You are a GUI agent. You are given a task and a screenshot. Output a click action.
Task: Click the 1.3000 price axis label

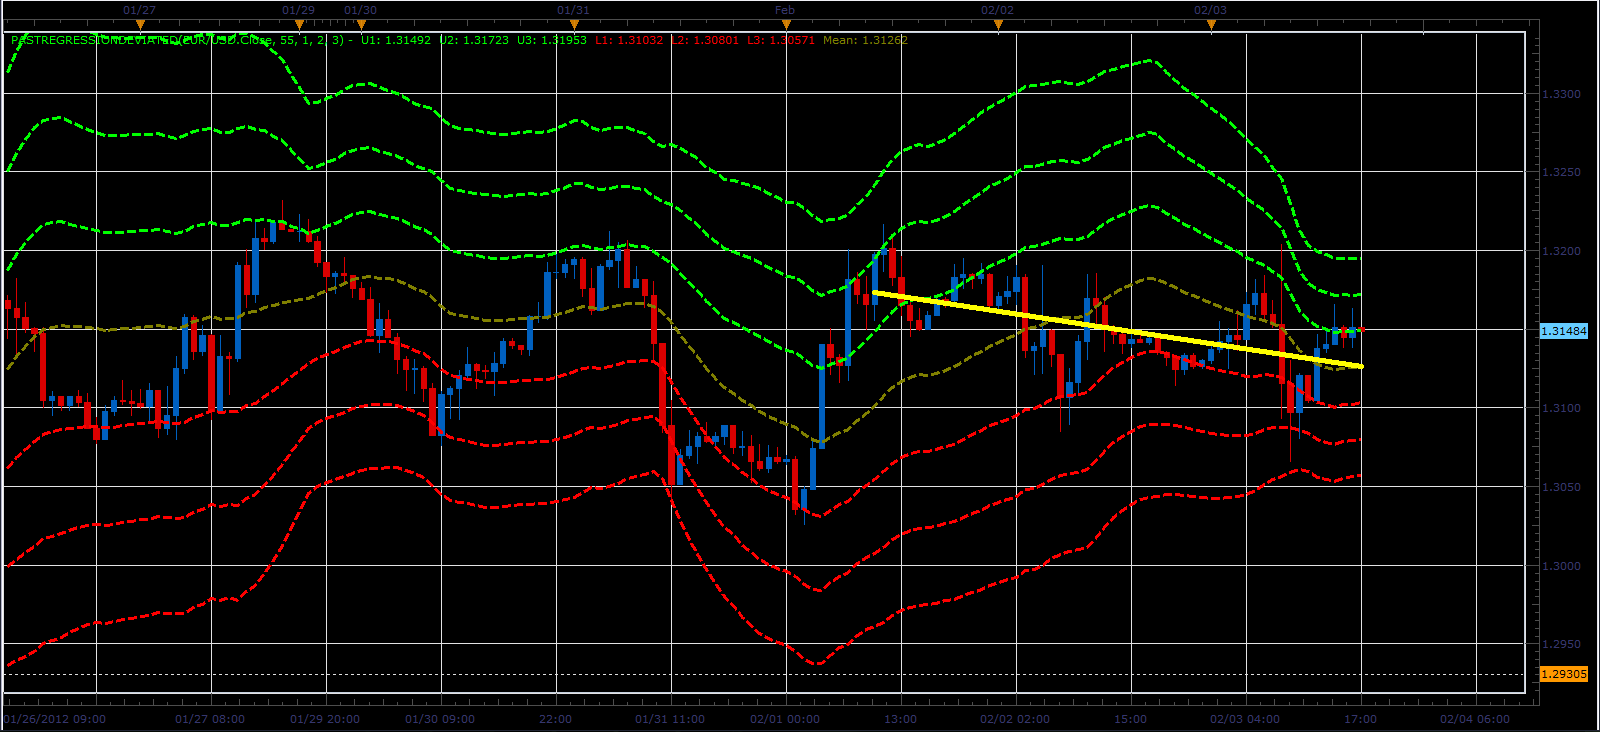point(1563,566)
